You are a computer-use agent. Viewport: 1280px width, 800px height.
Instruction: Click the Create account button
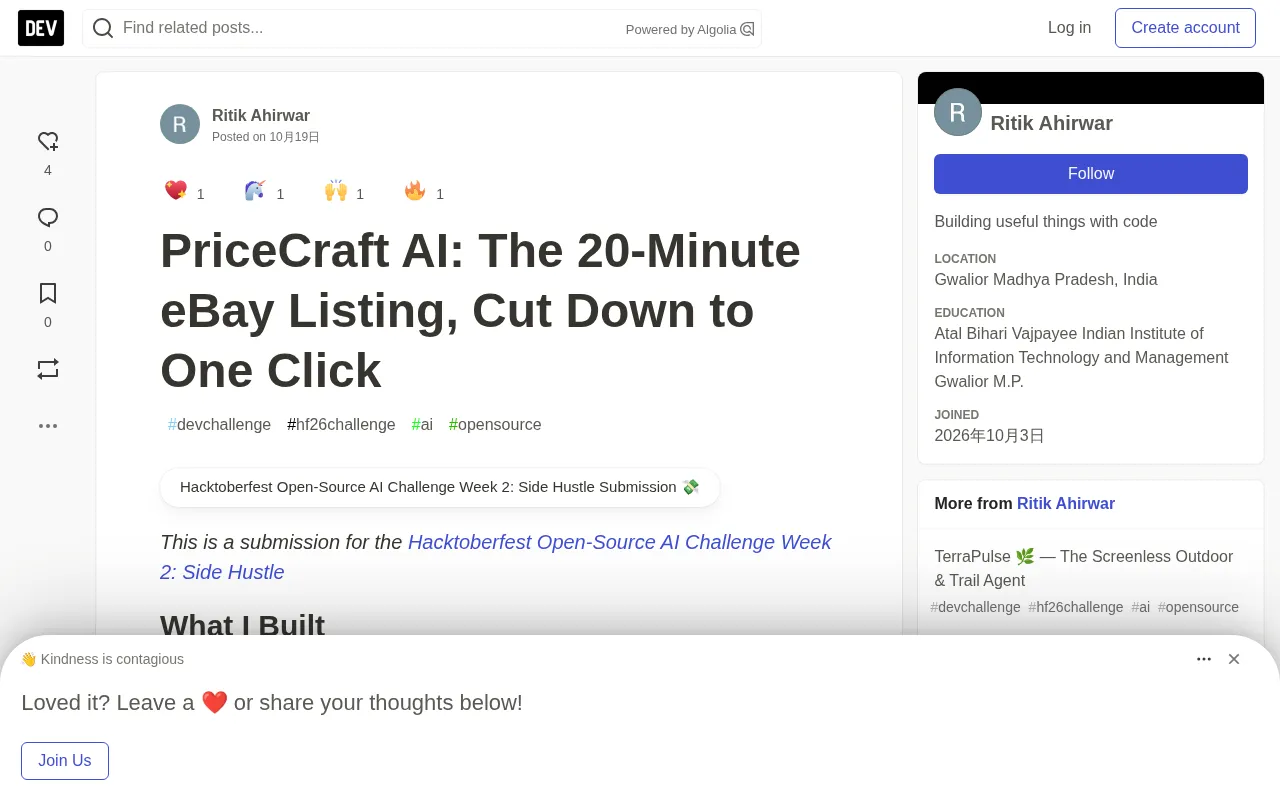pyautogui.click(x=1185, y=28)
